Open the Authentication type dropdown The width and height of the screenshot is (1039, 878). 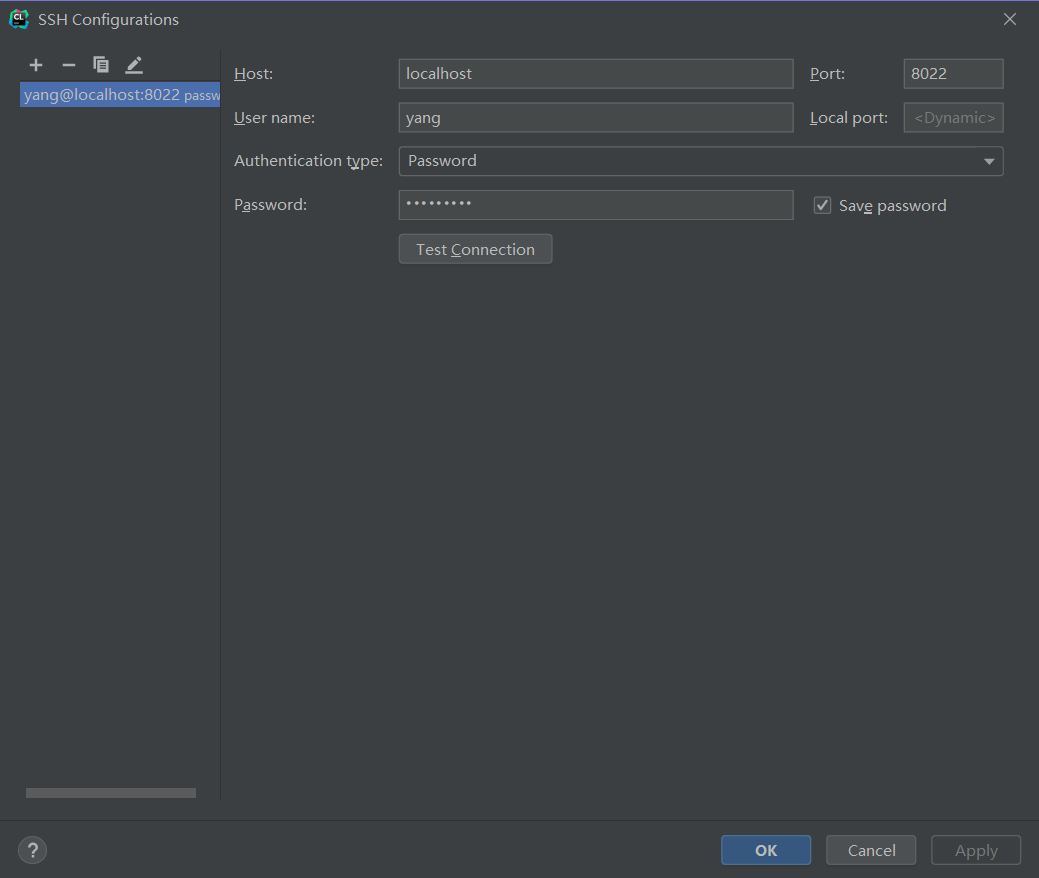(700, 161)
